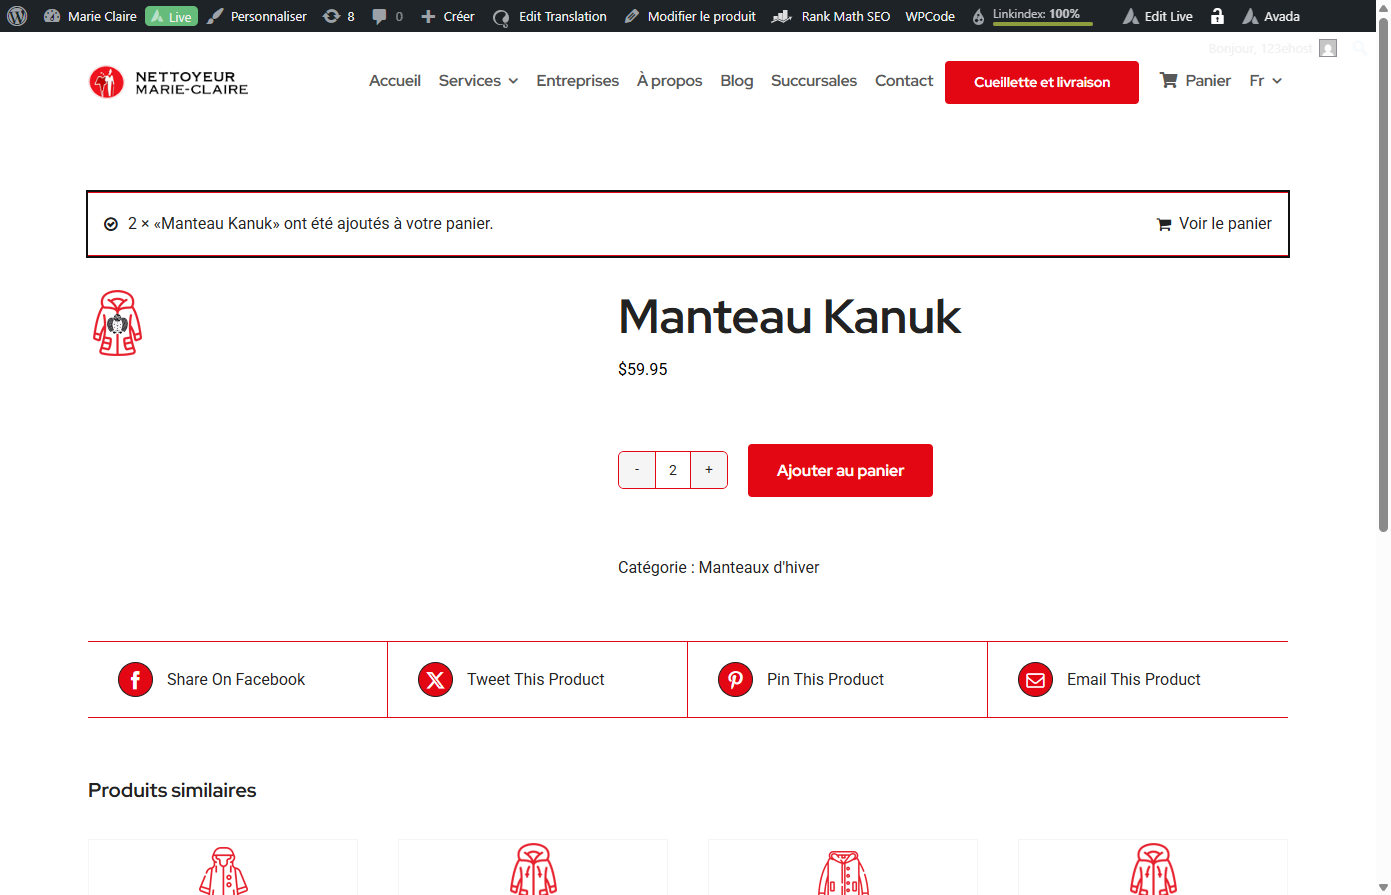
Task: Open the Blog menu item
Action: 737,81
